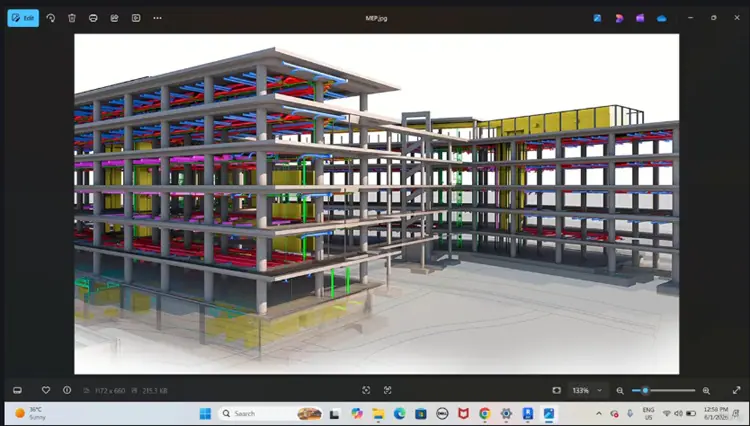The height and width of the screenshot is (426, 750).
Task: Open Google Chrome from the taskbar
Action: pos(485,414)
